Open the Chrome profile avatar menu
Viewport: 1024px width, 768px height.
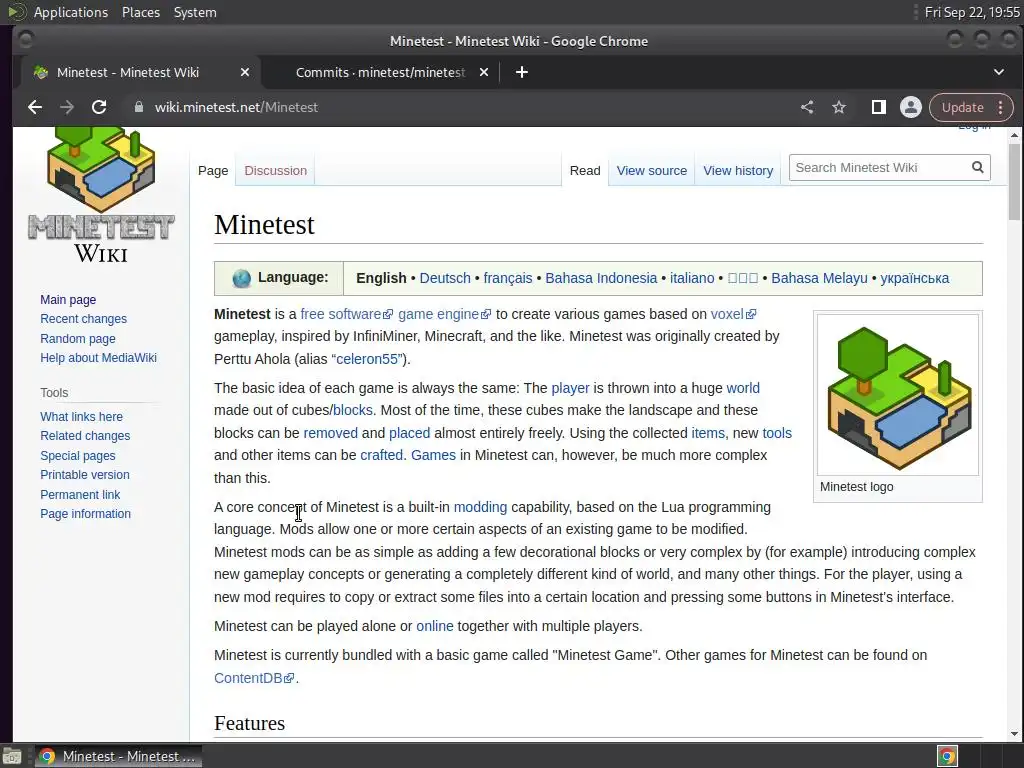(x=910, y=107)
